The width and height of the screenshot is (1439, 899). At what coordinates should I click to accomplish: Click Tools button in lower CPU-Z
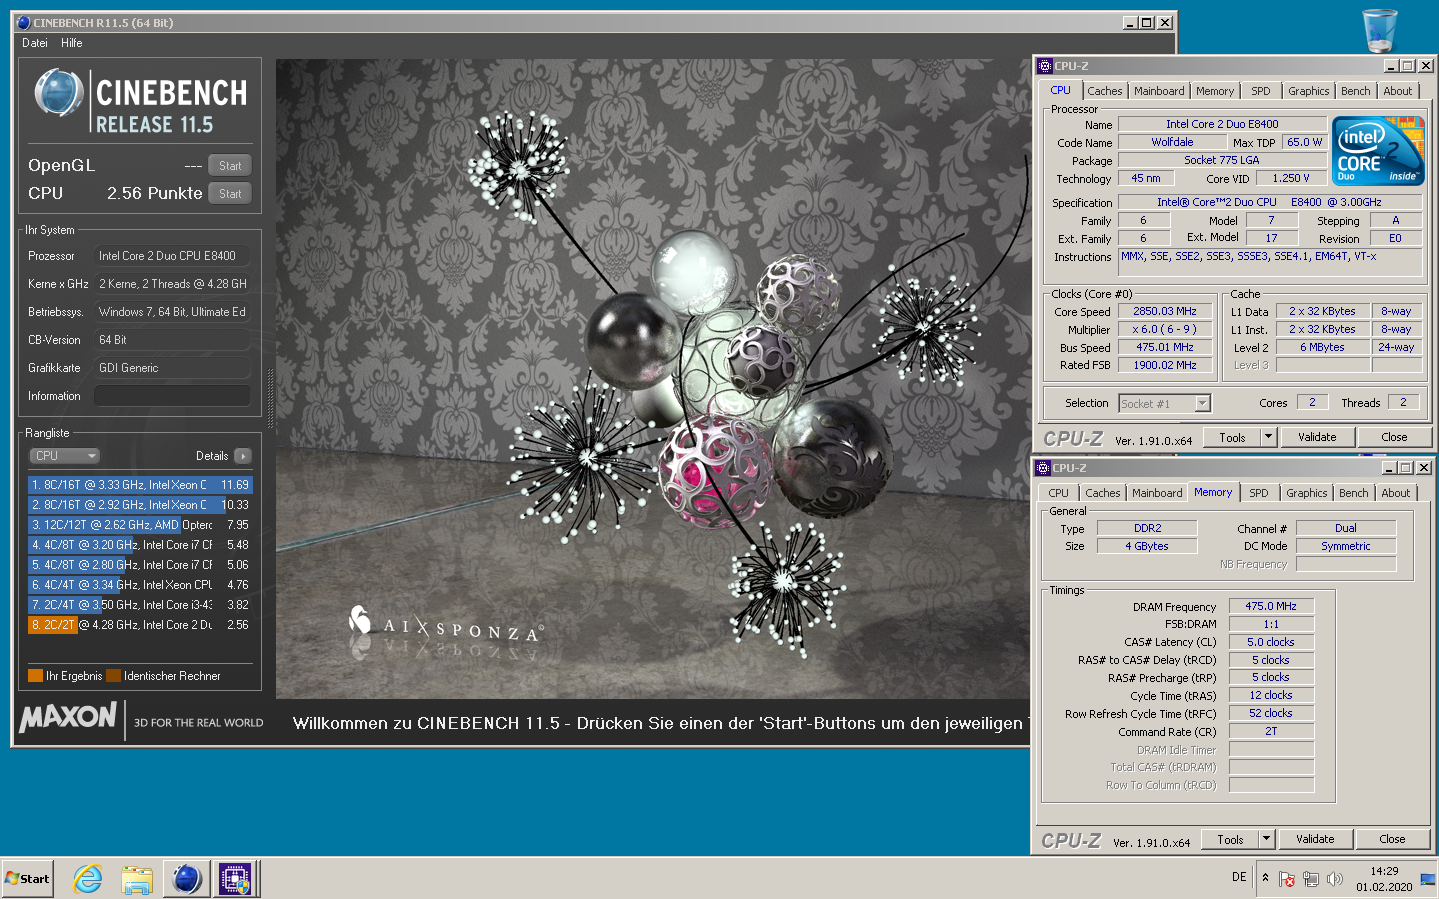click(1230, 840)
